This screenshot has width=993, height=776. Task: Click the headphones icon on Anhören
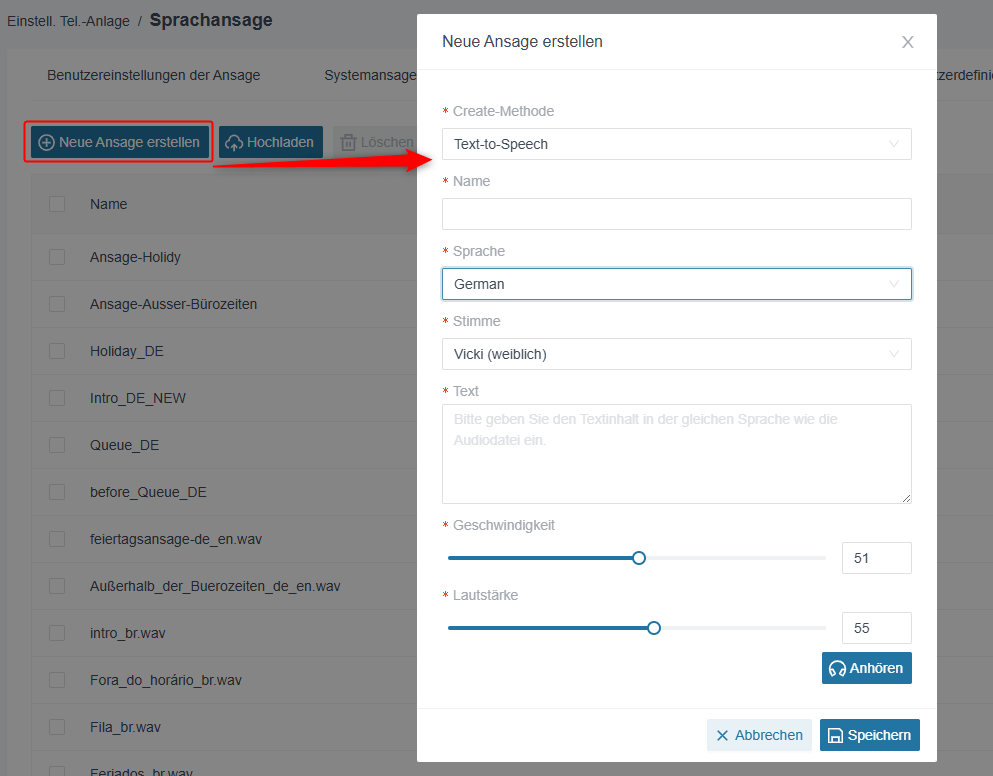(x=837, y=668)
